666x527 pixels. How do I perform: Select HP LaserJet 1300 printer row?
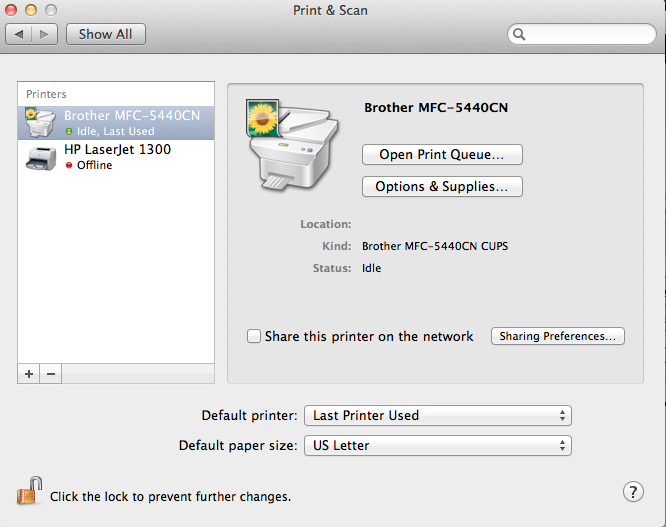click(116, 157)
